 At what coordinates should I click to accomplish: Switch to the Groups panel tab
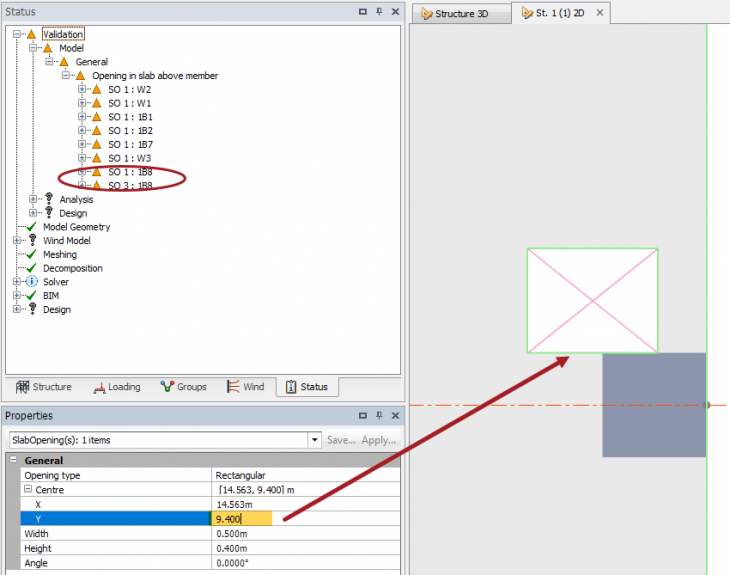tap(183, 387)
